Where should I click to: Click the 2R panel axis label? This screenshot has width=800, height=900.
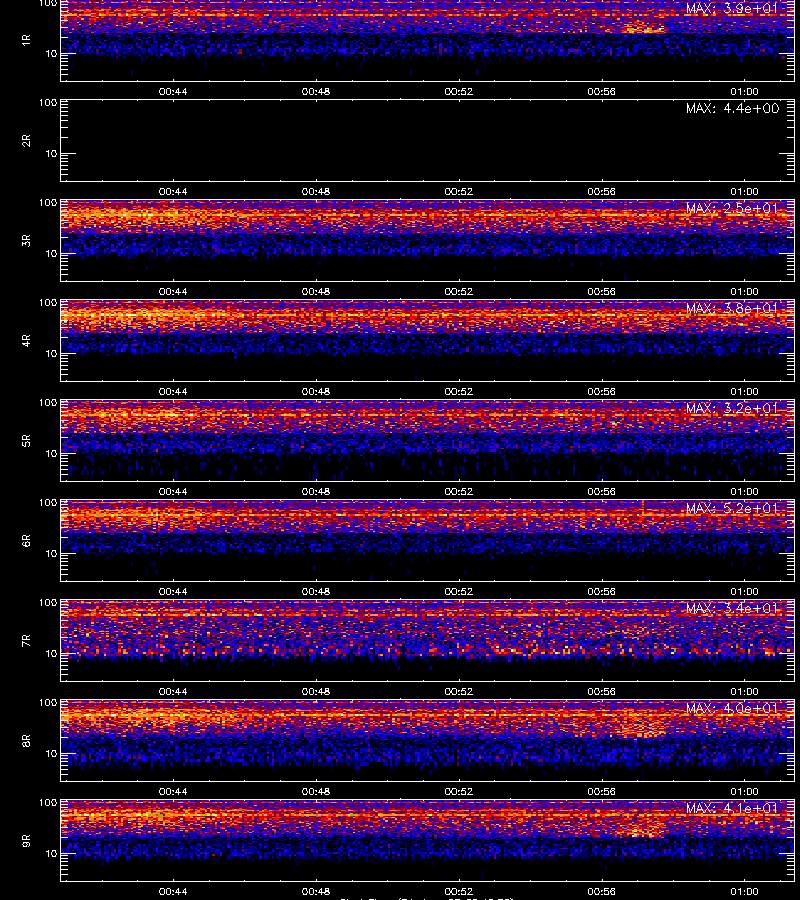click(x=26, y=141)
